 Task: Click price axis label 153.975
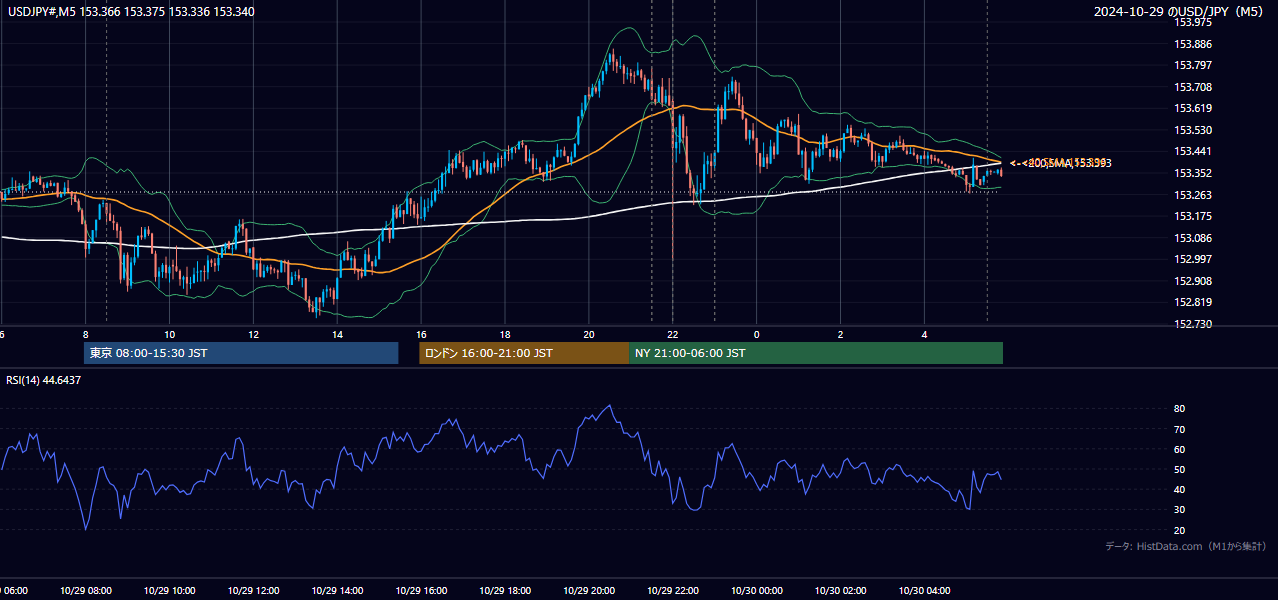click(1193, 23)
